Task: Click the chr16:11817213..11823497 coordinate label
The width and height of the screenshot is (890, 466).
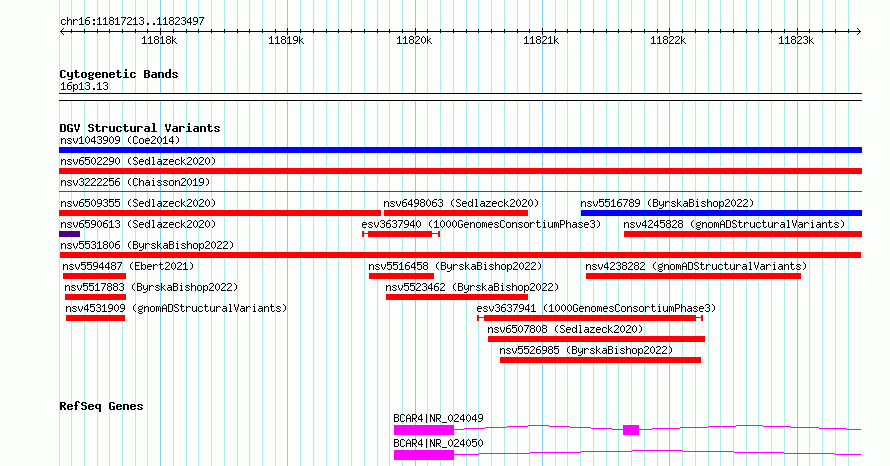Action: click(132, 22)
